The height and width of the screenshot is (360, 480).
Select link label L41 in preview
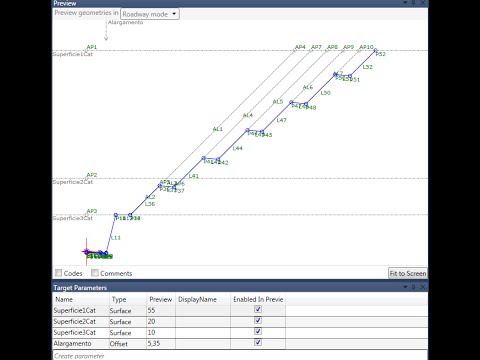point(194,176)
